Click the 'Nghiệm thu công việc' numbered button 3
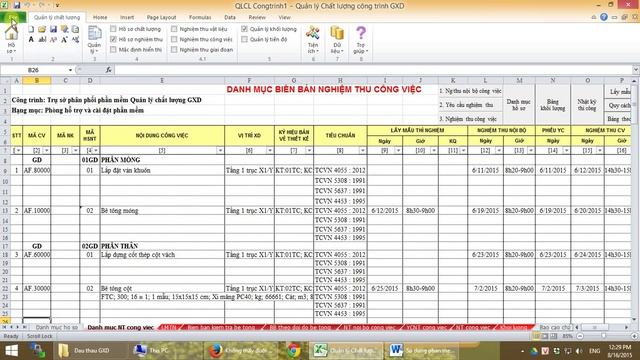 pyautogui.click(x=470, y=119)
